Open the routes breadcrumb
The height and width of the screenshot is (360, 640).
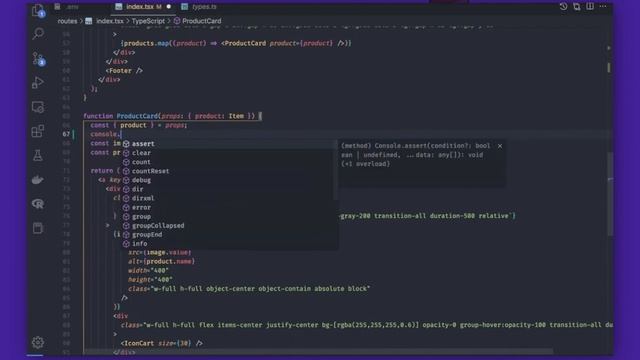click(67, 21)
